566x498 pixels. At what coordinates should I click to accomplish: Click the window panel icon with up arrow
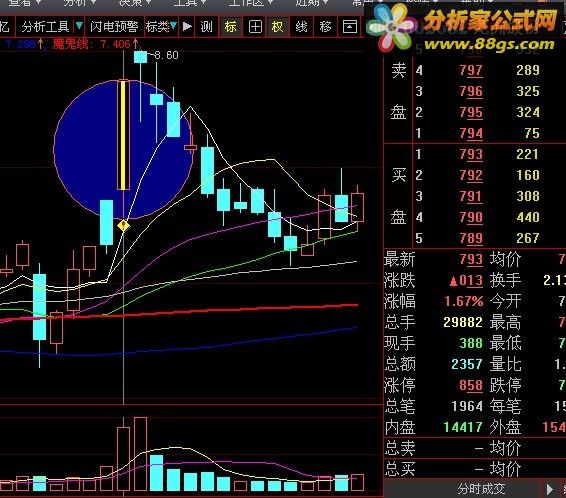coord(350,27)
